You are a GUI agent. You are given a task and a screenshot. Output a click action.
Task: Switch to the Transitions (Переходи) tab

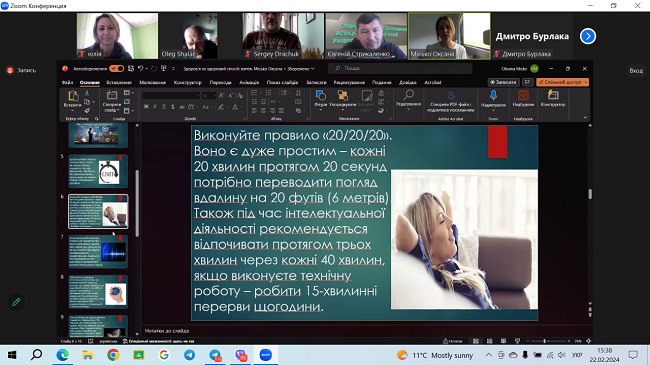pyautogui.click(x=221, y=82)
